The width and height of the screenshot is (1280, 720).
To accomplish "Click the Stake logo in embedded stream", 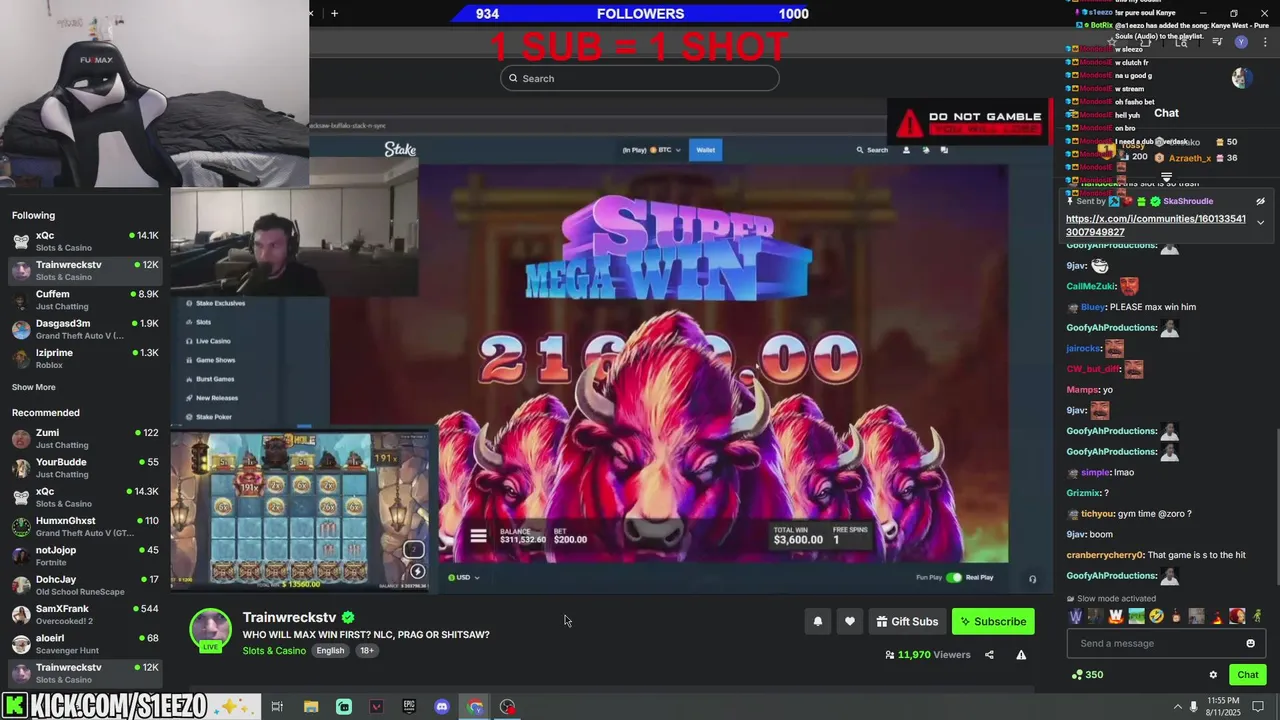I will (x=400, y=149).
